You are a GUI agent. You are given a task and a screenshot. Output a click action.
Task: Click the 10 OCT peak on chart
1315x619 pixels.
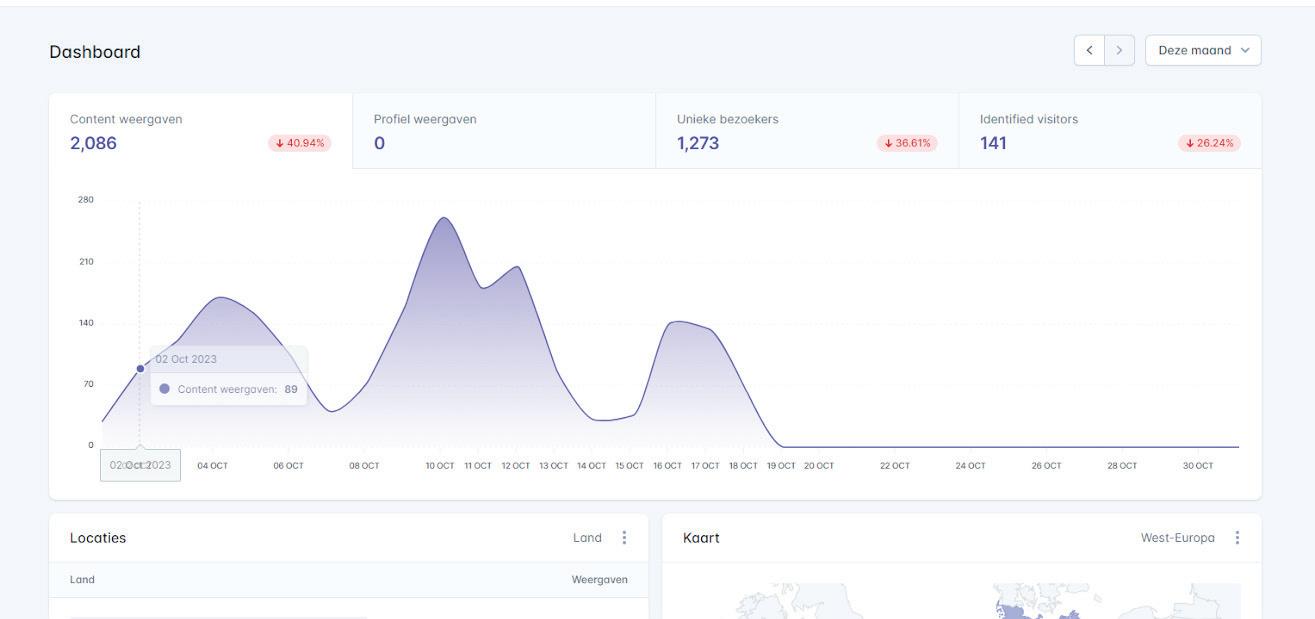click(x=443, y=218)
